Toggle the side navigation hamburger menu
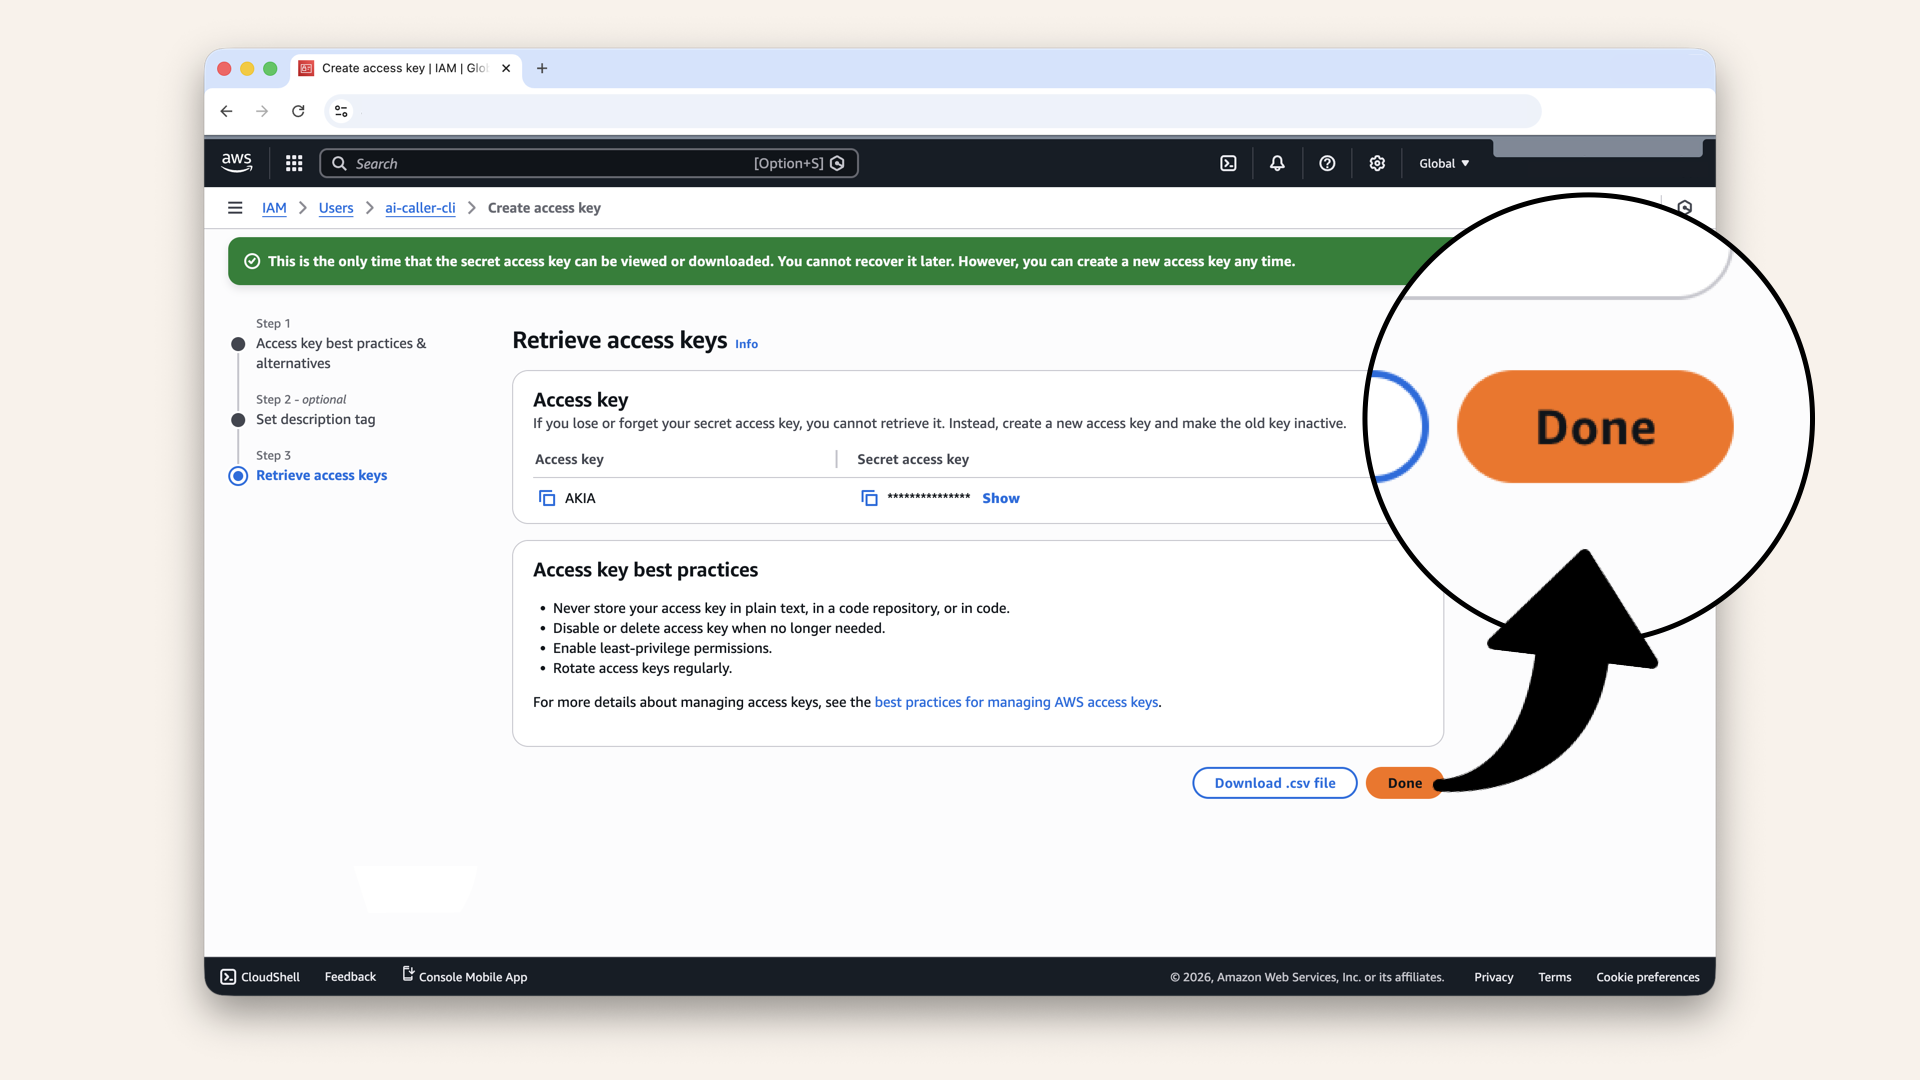Viewport: 1920px width, 1080px height. point(235,208)
